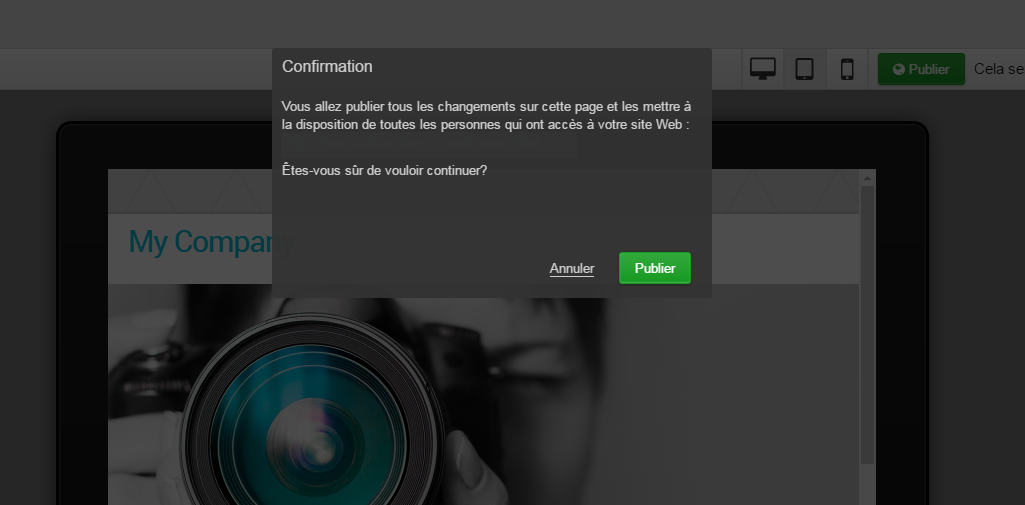The width and height of the screenshot is (1025, 505).
Task: Click the triangle-patterned header strip in preview
Action: (190, 192)
